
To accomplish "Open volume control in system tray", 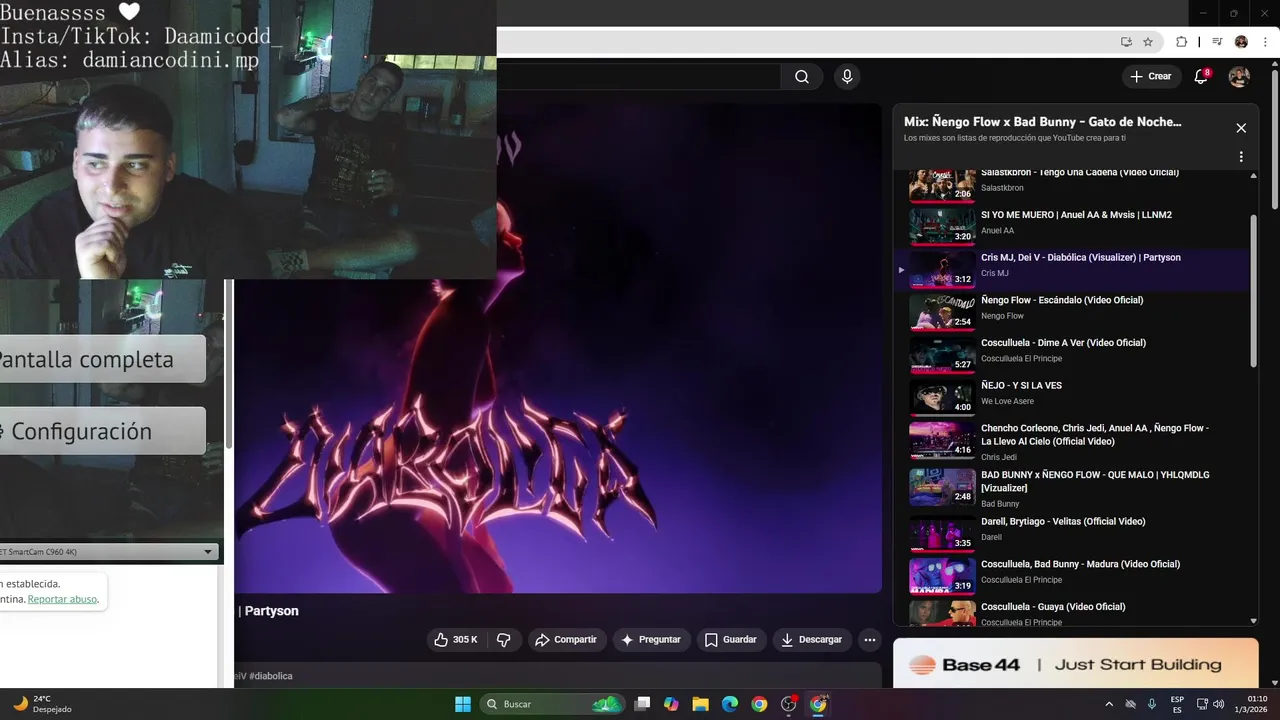I will (x=1218, y=704).
